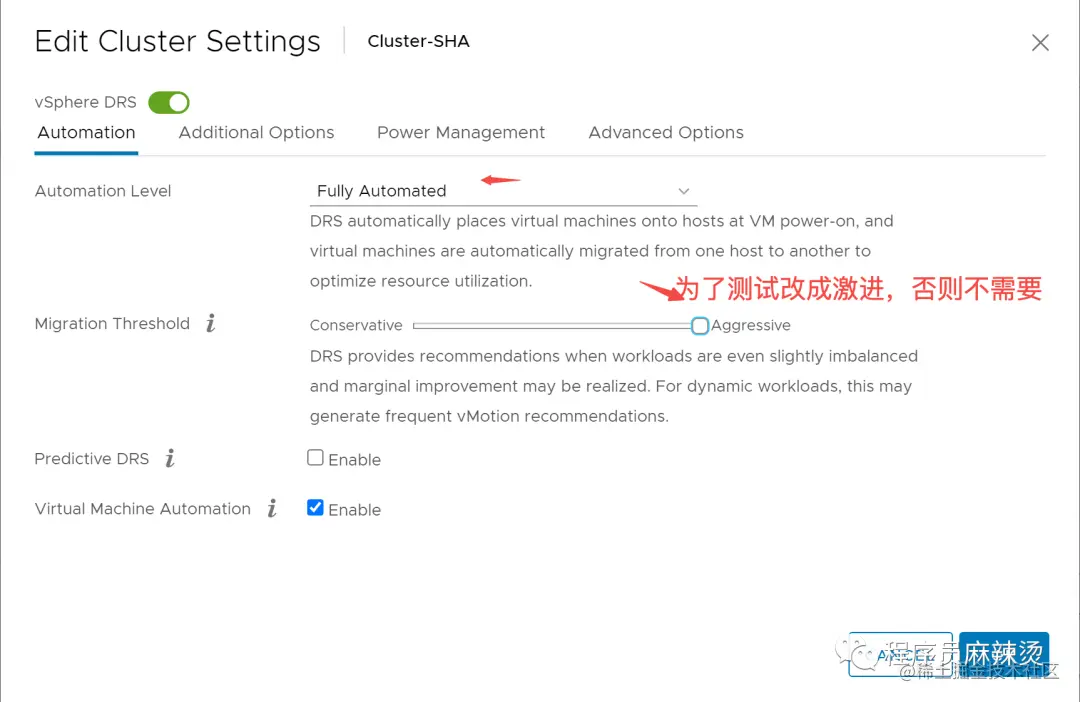View the Virtual Machine Automation info icon
This screenshot has width=1080, height=702.
tap(271, 509)
